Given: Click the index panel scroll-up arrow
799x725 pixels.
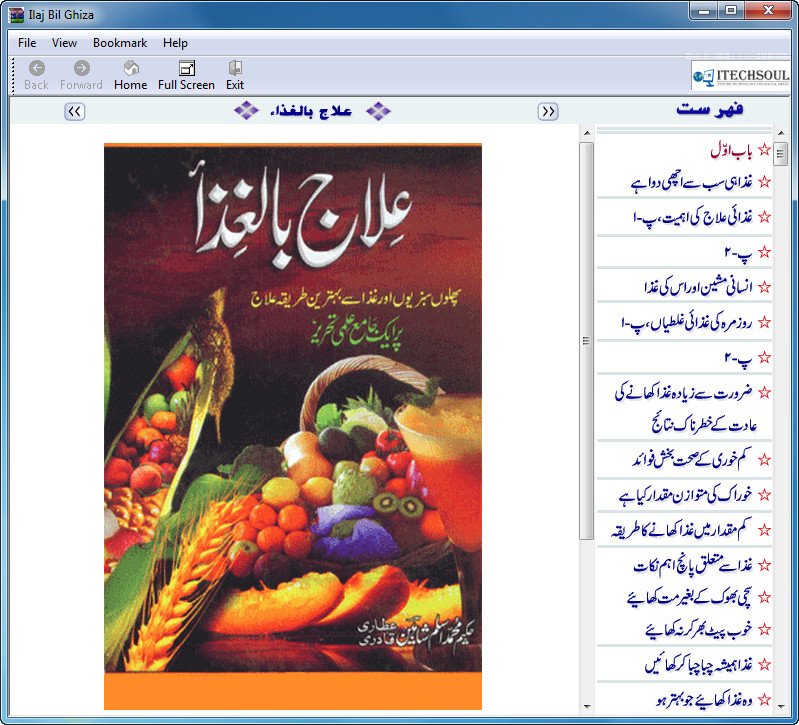Looking at the screenshot, I should [x=781, y=133].
